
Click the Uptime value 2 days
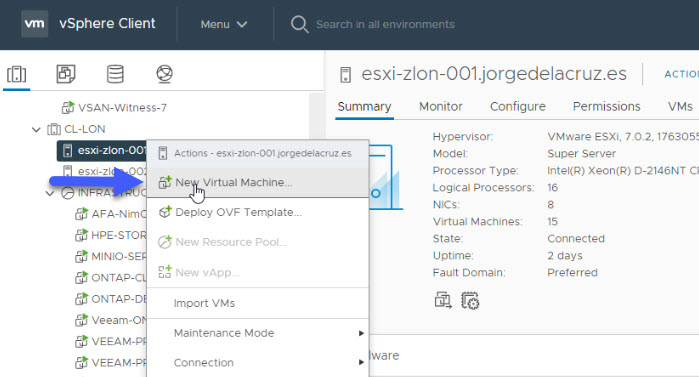coord(565,256)
